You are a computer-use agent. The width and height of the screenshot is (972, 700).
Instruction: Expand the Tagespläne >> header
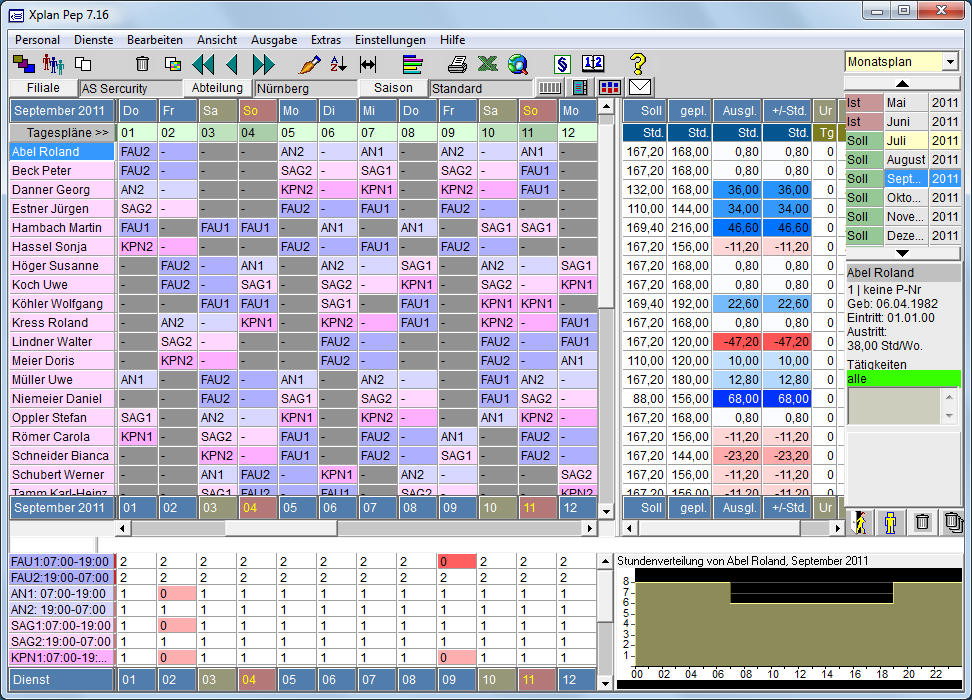tap(62, 133)
